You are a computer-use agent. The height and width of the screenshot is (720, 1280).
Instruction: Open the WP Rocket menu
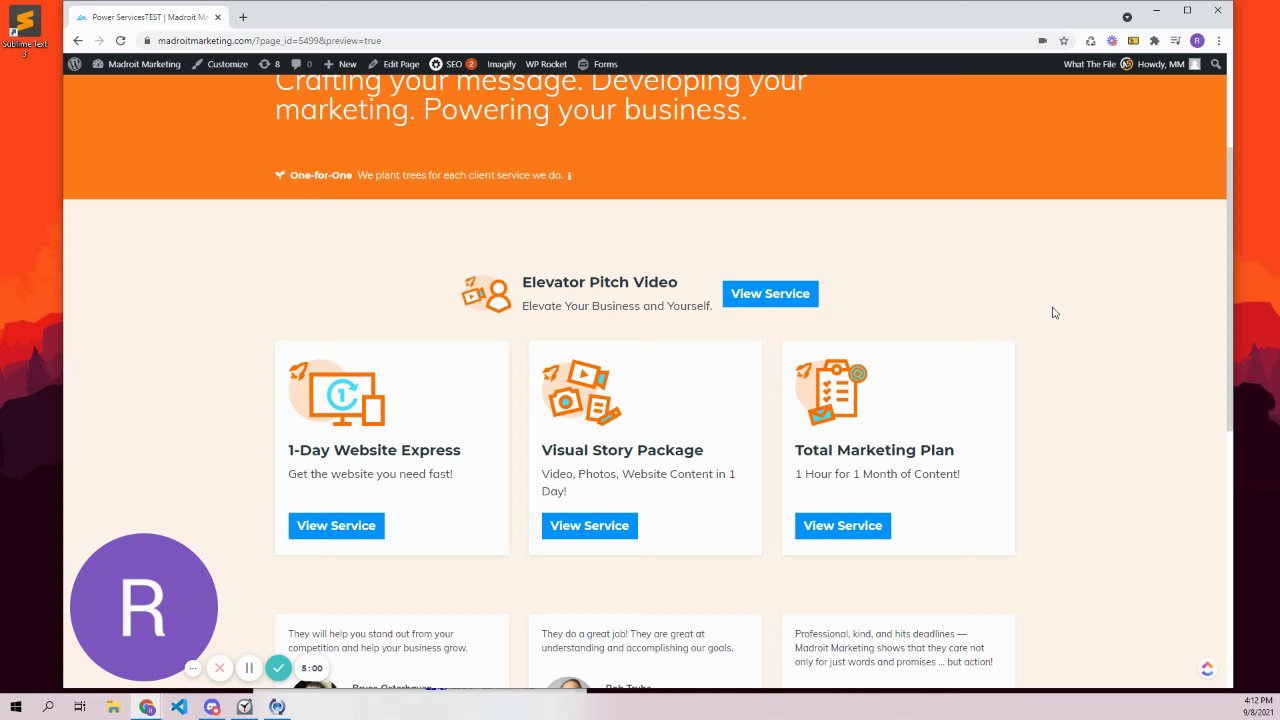point(546,64)
